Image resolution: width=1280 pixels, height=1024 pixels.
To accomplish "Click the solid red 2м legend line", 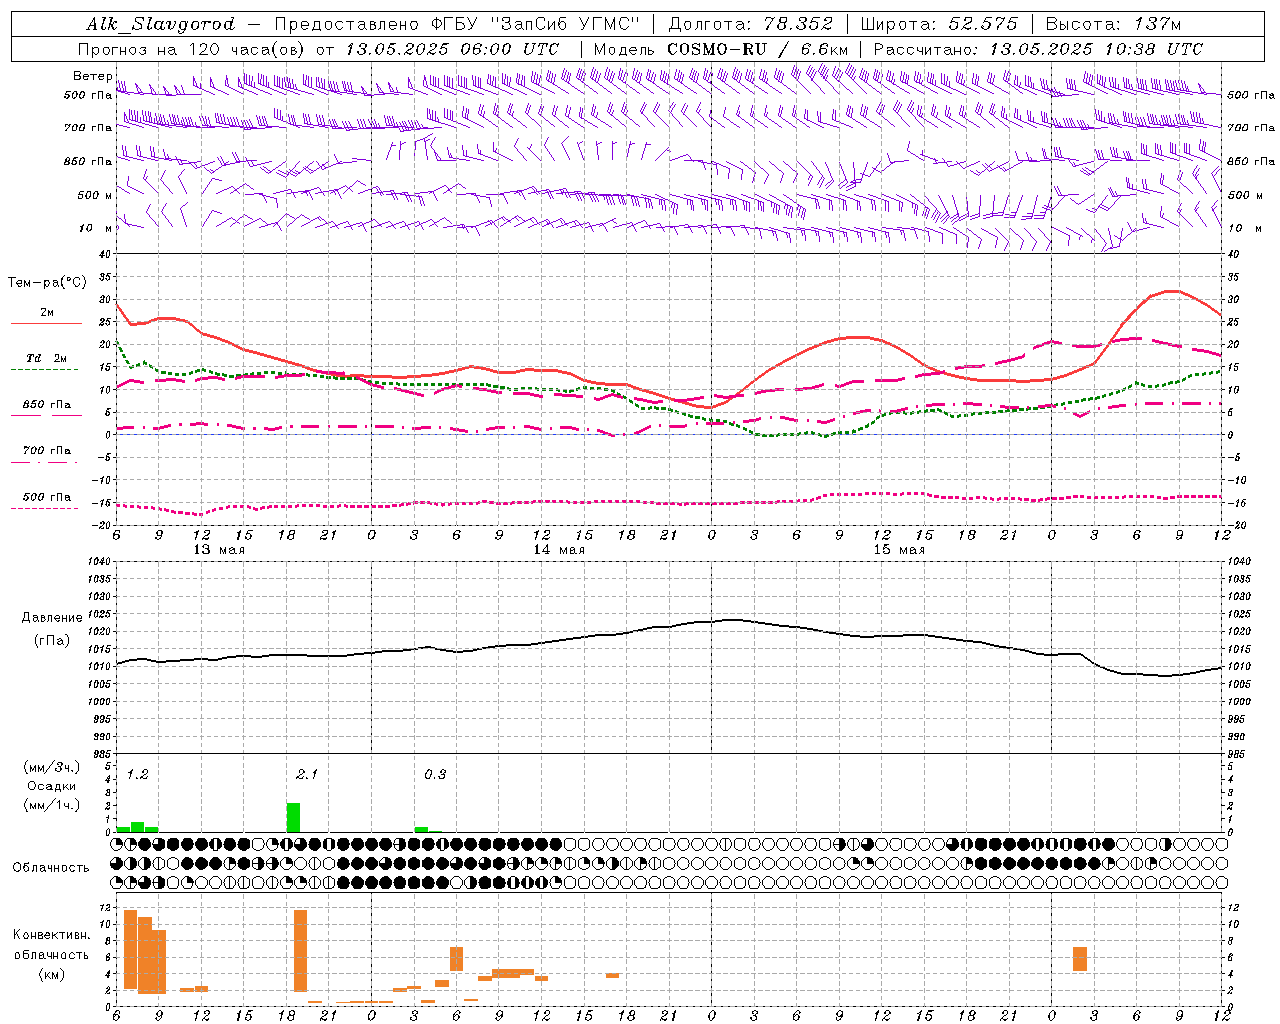I will pyautogui.click(x=46, y=324).
